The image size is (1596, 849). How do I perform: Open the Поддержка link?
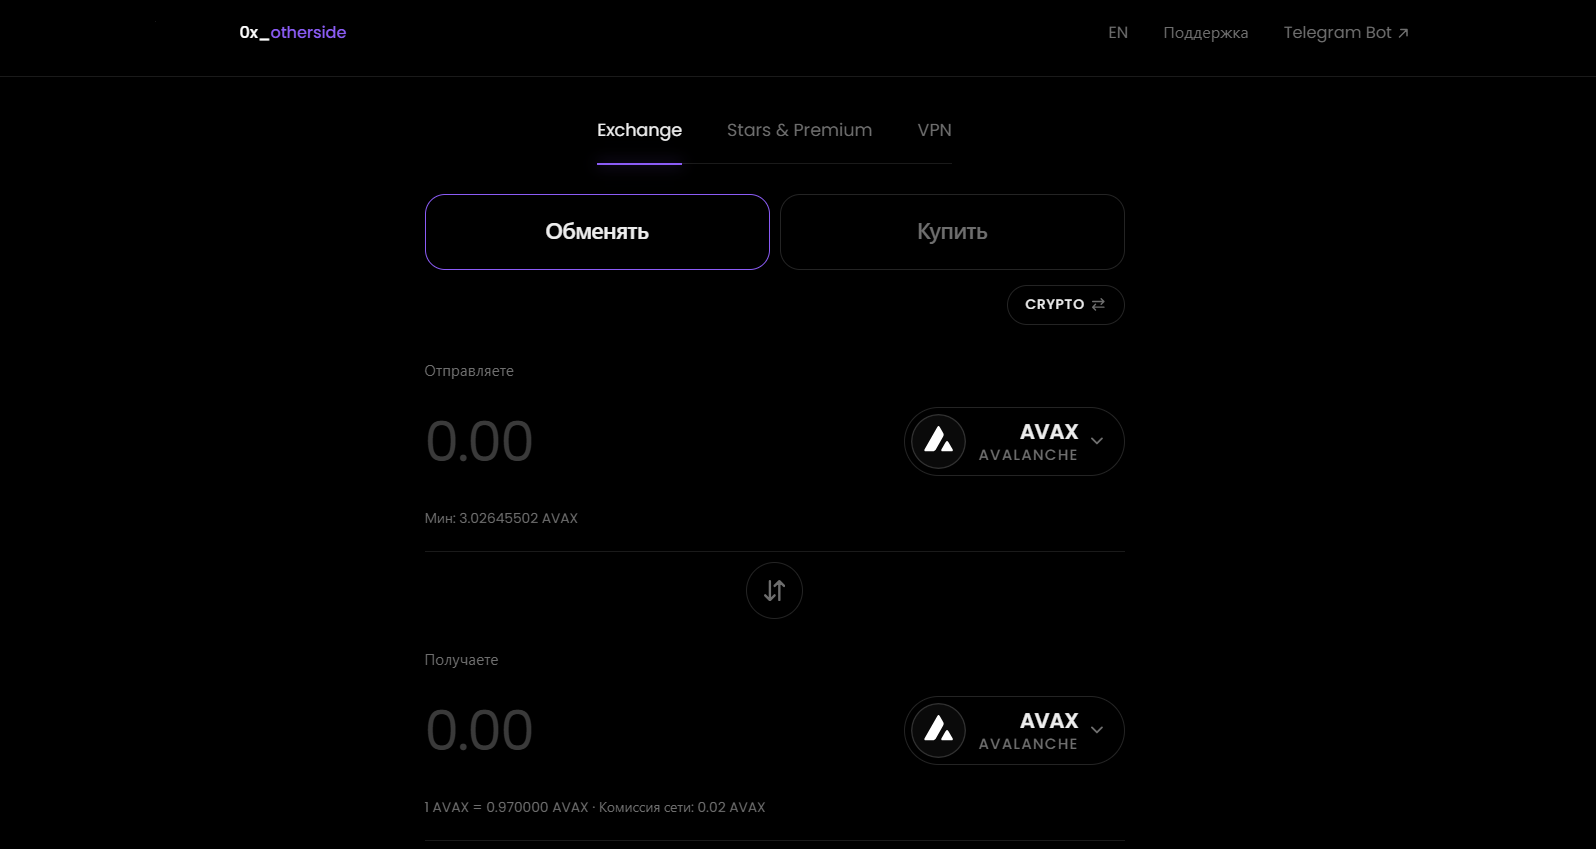coord(1205,33)
